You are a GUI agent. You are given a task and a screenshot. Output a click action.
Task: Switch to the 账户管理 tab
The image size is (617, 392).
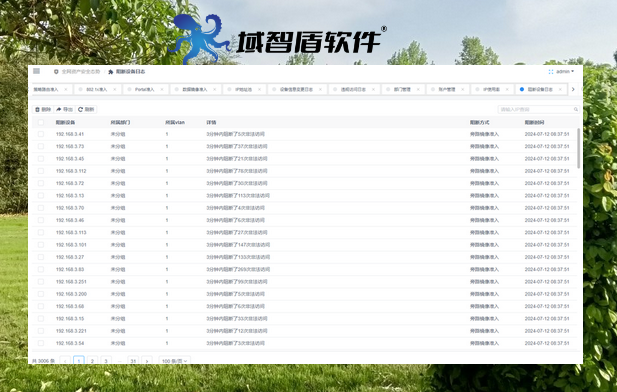[447, 89]
